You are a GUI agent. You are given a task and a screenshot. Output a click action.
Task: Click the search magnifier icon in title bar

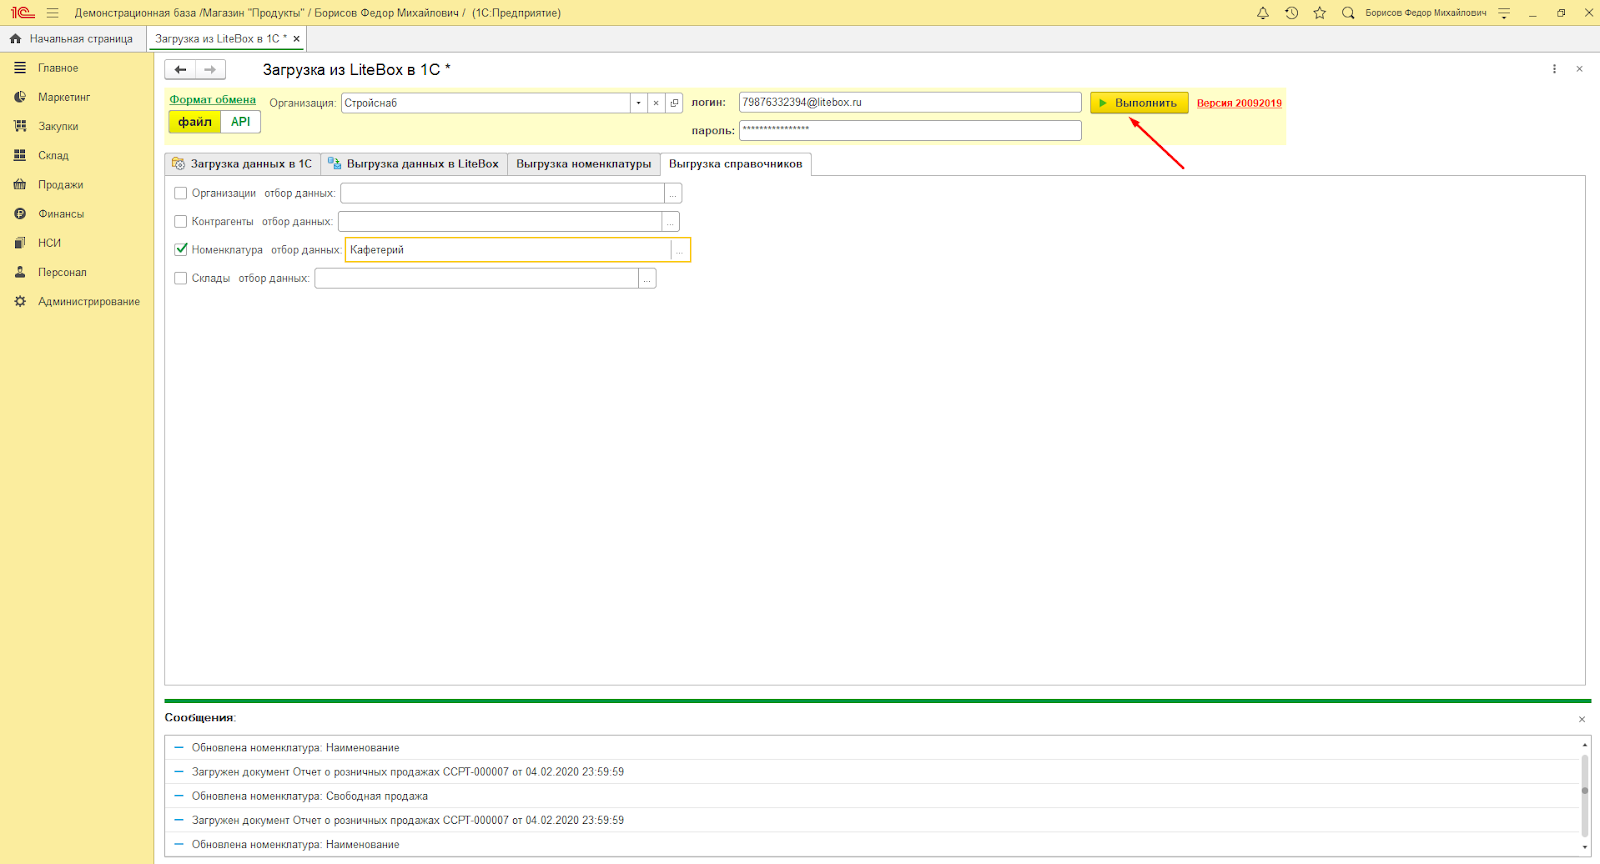1348,13
